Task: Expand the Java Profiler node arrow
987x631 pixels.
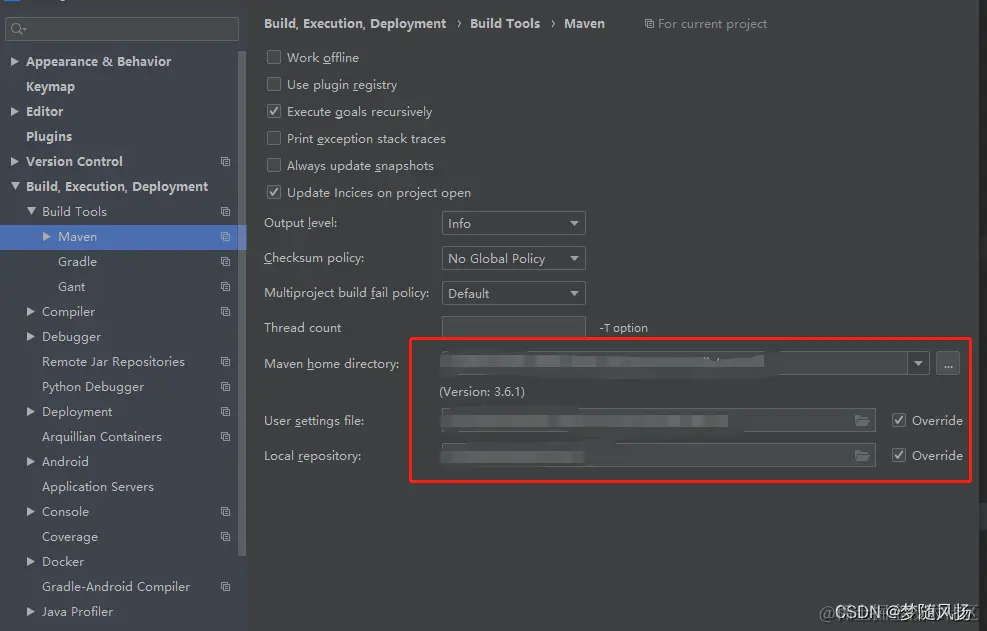Action: pyautogui.click(x=30, y=611)
